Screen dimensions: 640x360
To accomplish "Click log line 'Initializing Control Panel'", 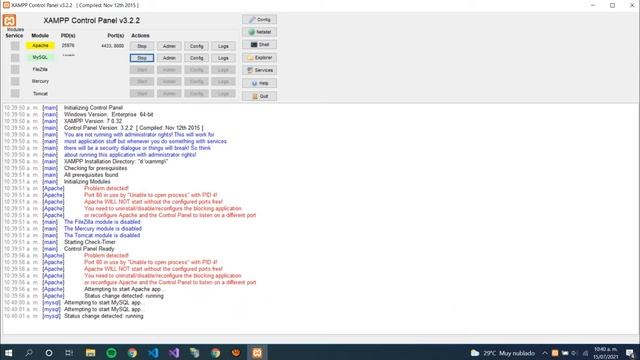I will 93,108.
